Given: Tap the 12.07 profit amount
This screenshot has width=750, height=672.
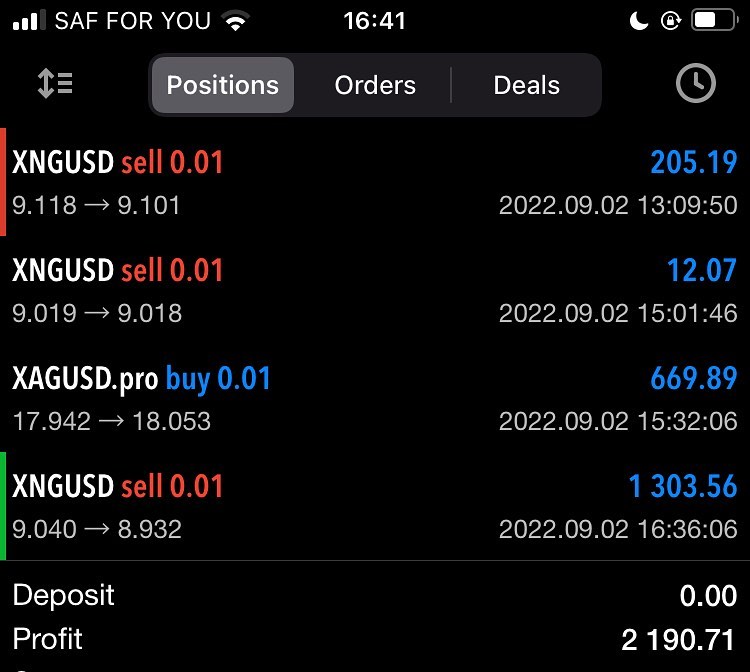Looking at the screenshot, I should point(702,271).
